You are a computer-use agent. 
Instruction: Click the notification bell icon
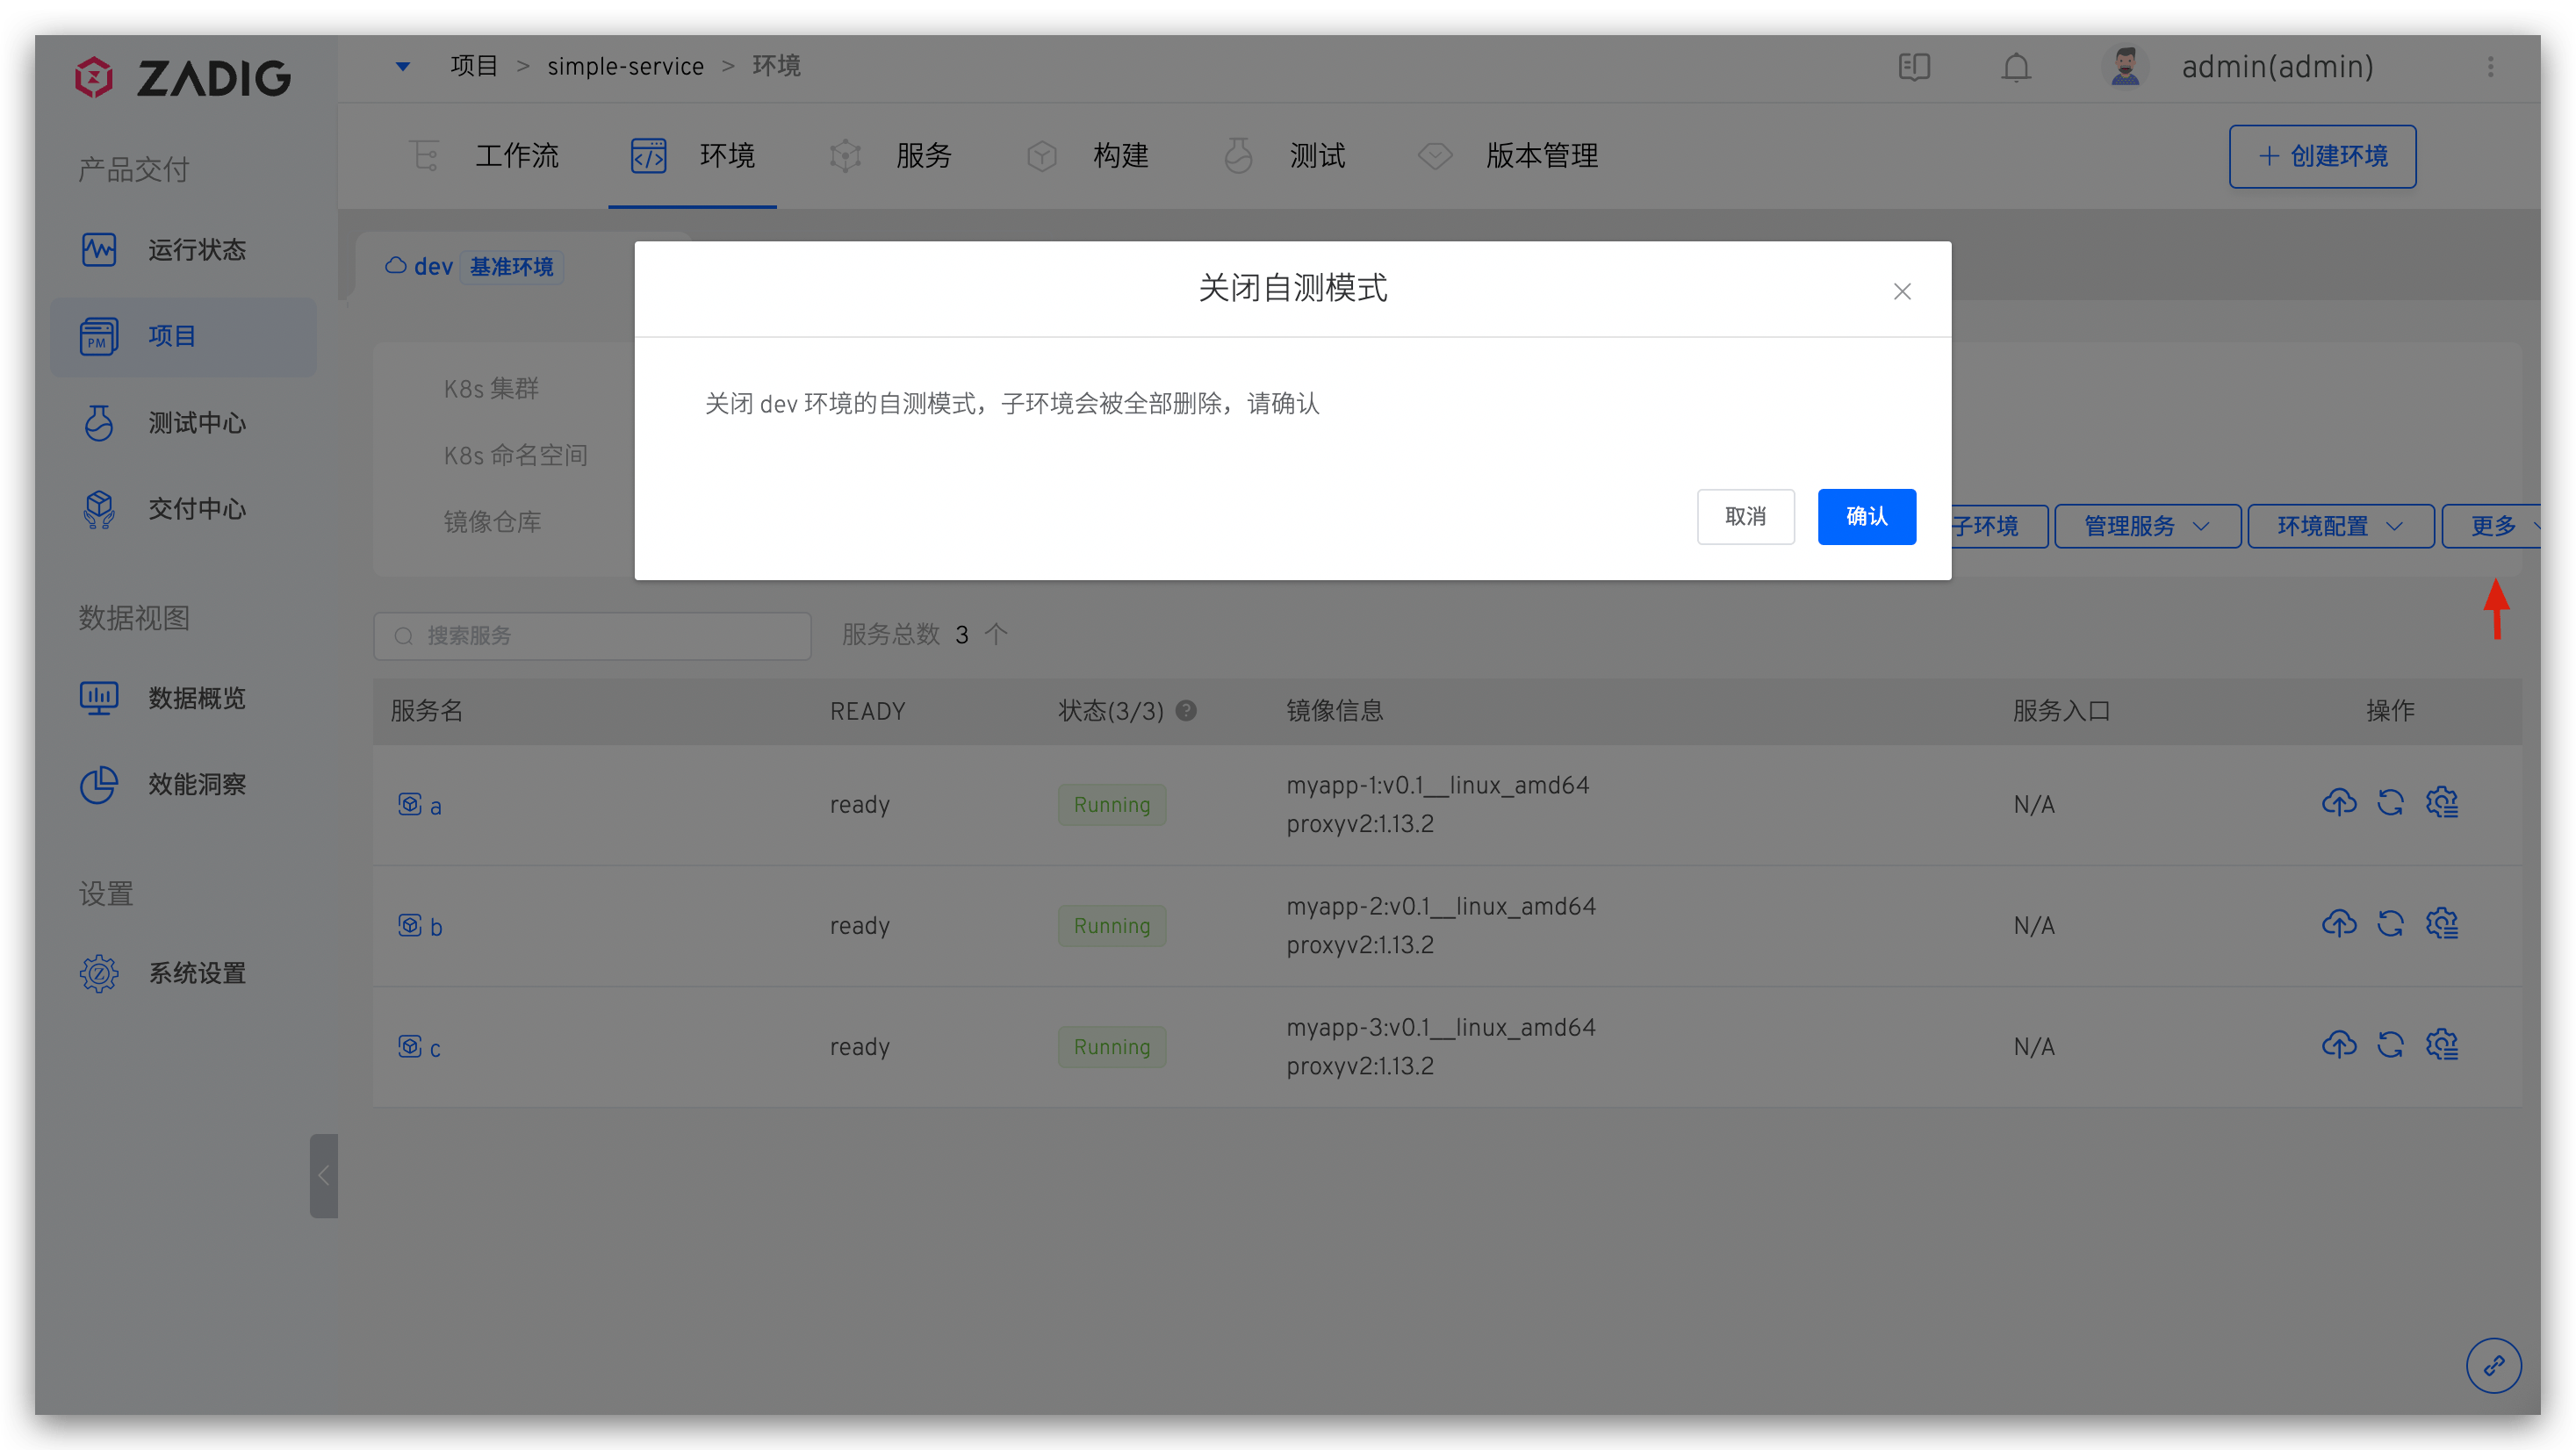tap(2016, 67)
